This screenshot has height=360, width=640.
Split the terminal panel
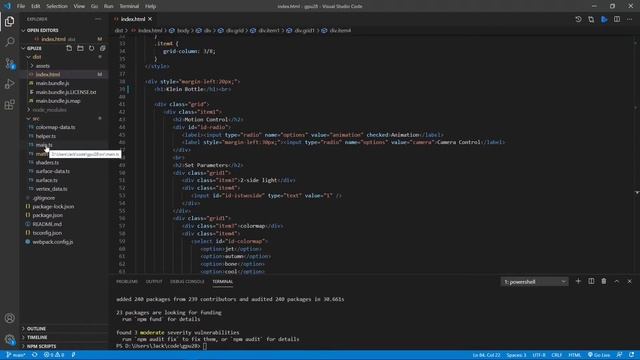pyautogui.click(x=591, y=281)
